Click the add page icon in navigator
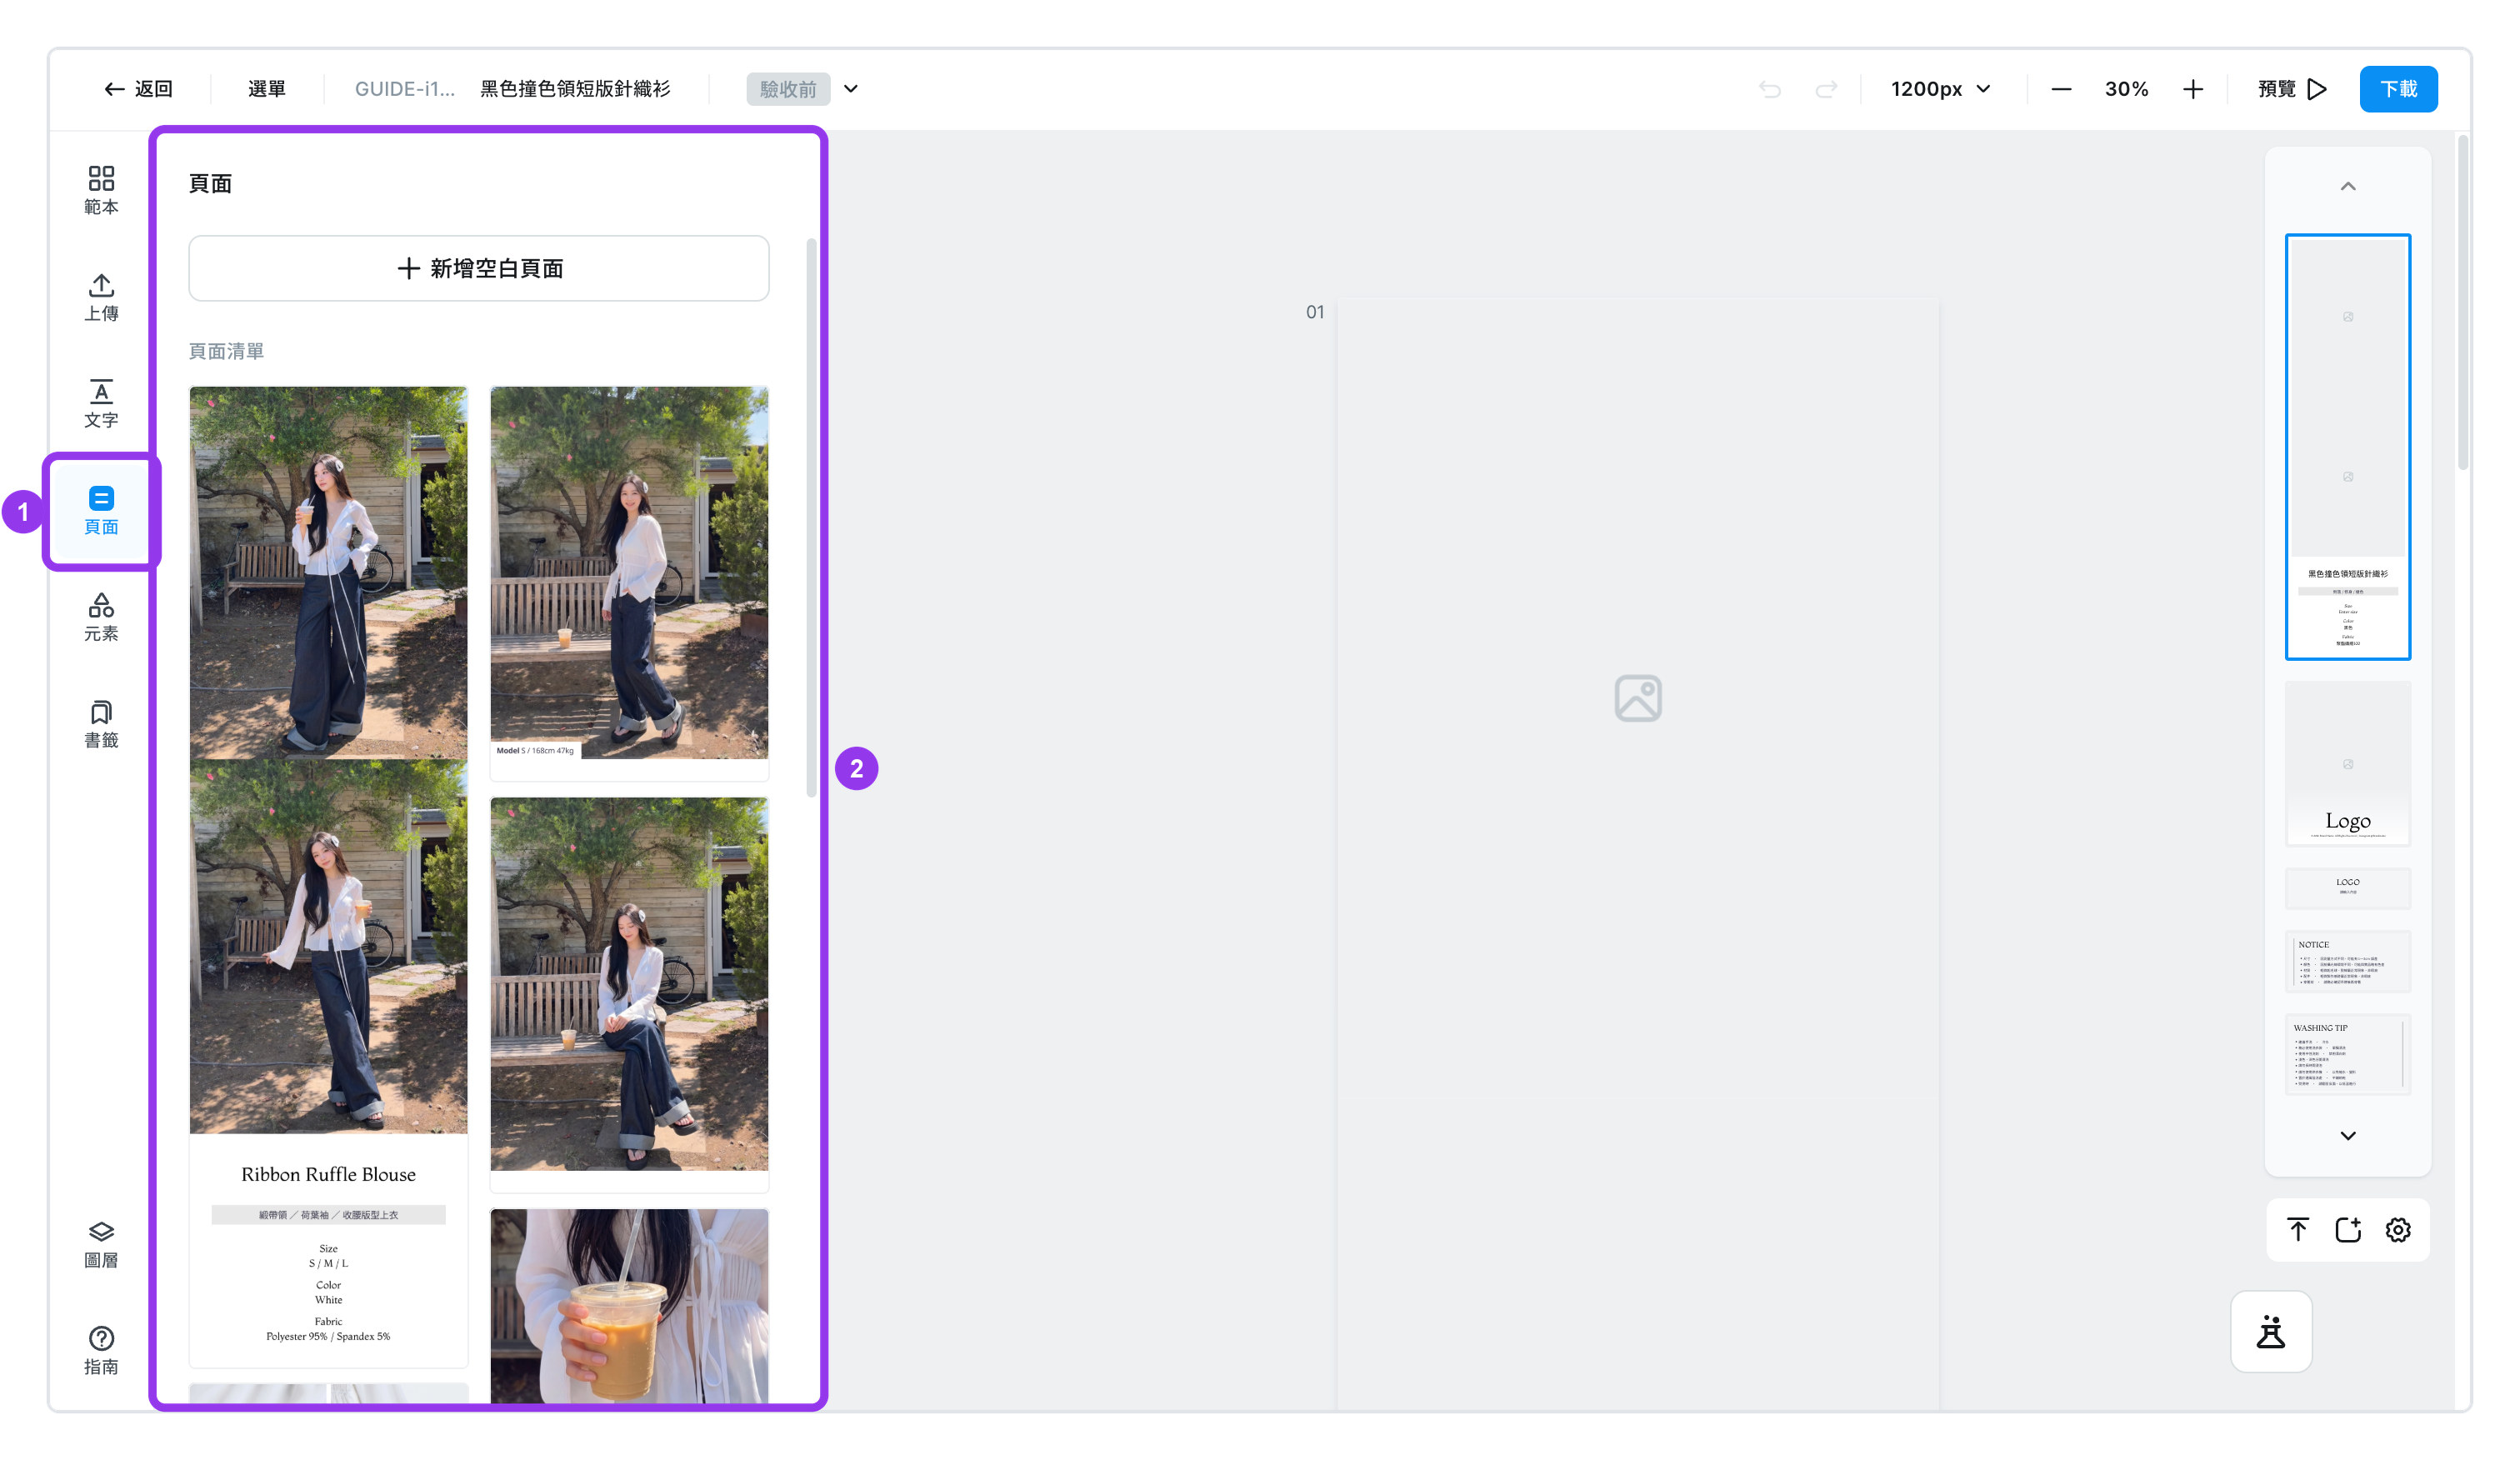 (2348, 1230)
